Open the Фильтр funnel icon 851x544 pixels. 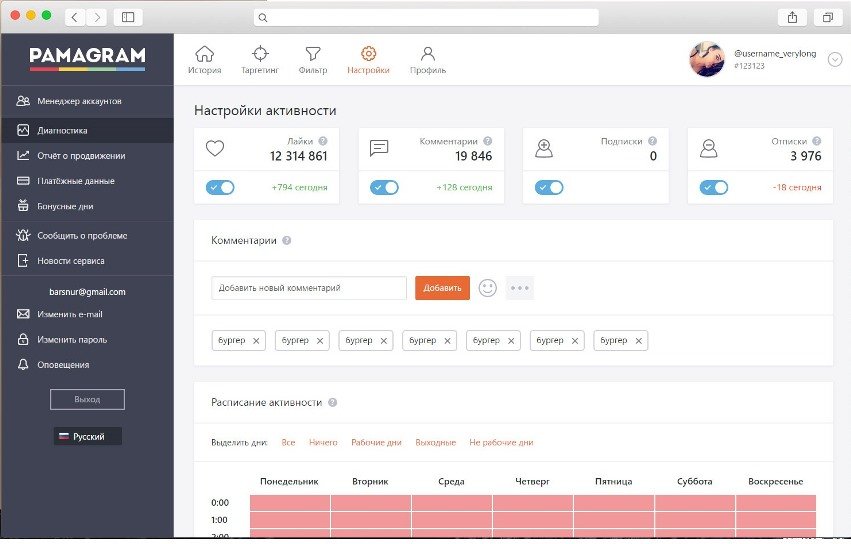click(313, 54)
